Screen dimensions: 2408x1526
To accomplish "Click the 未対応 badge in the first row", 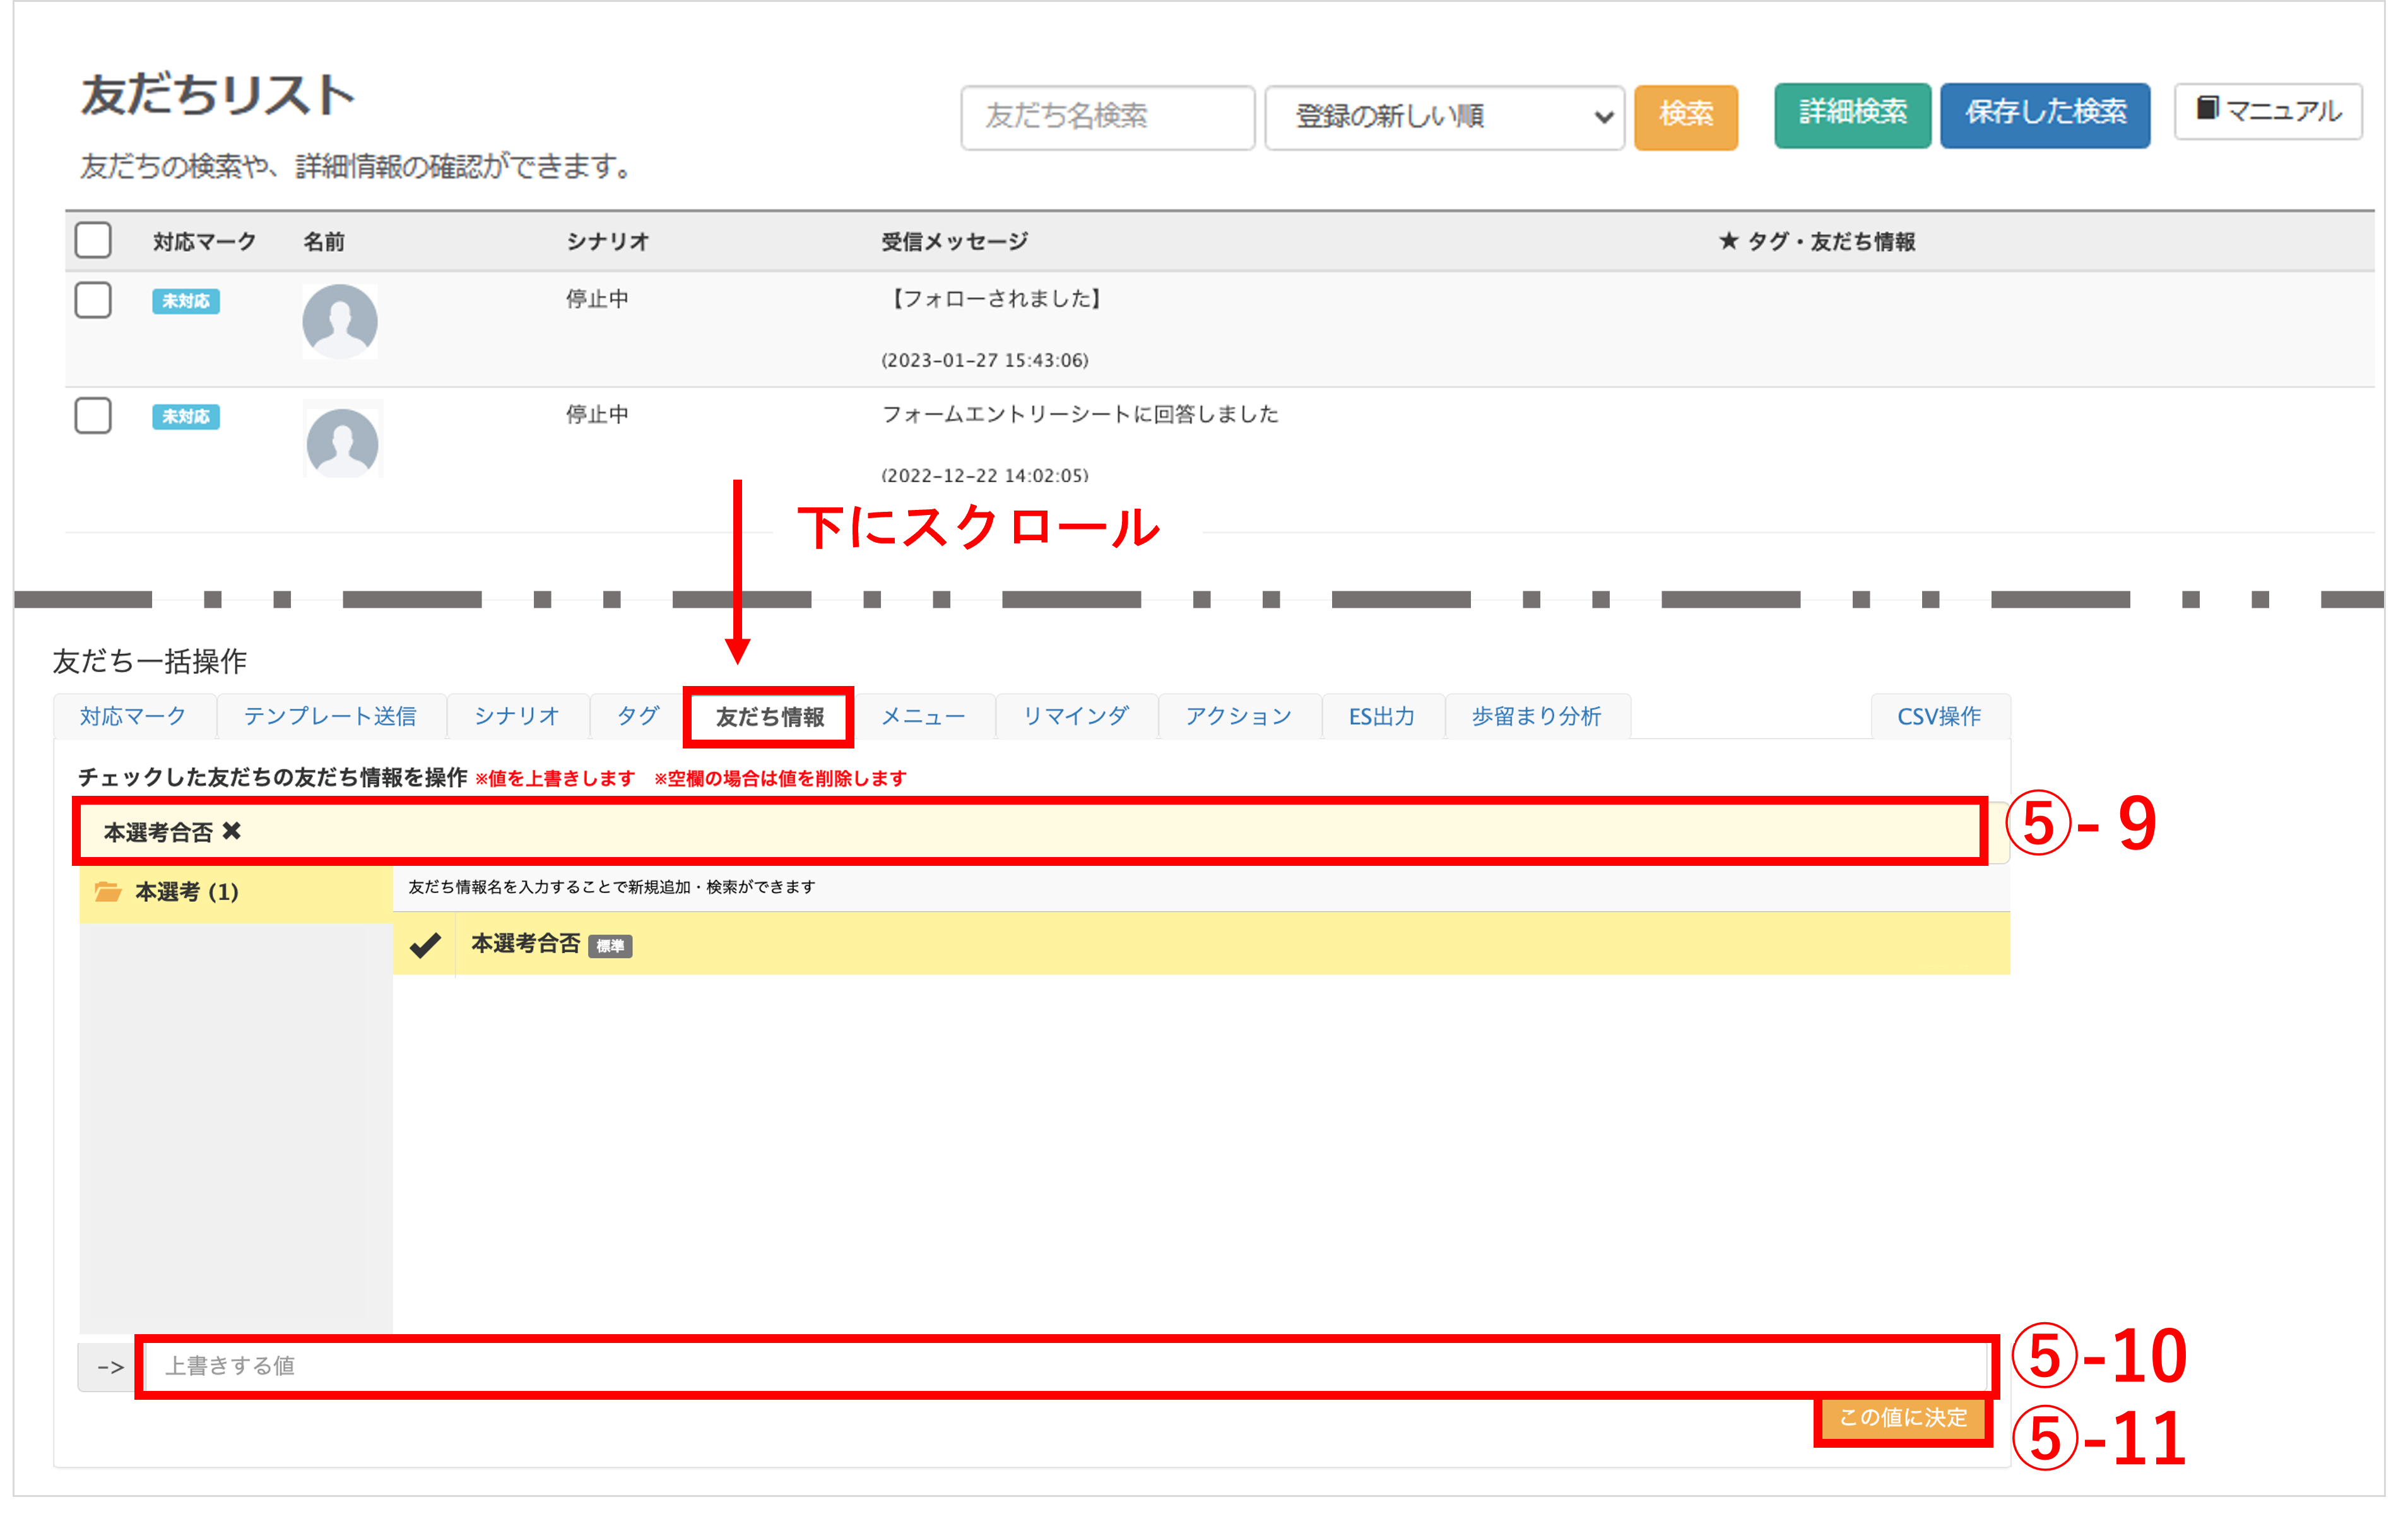I will click(186, 301).
